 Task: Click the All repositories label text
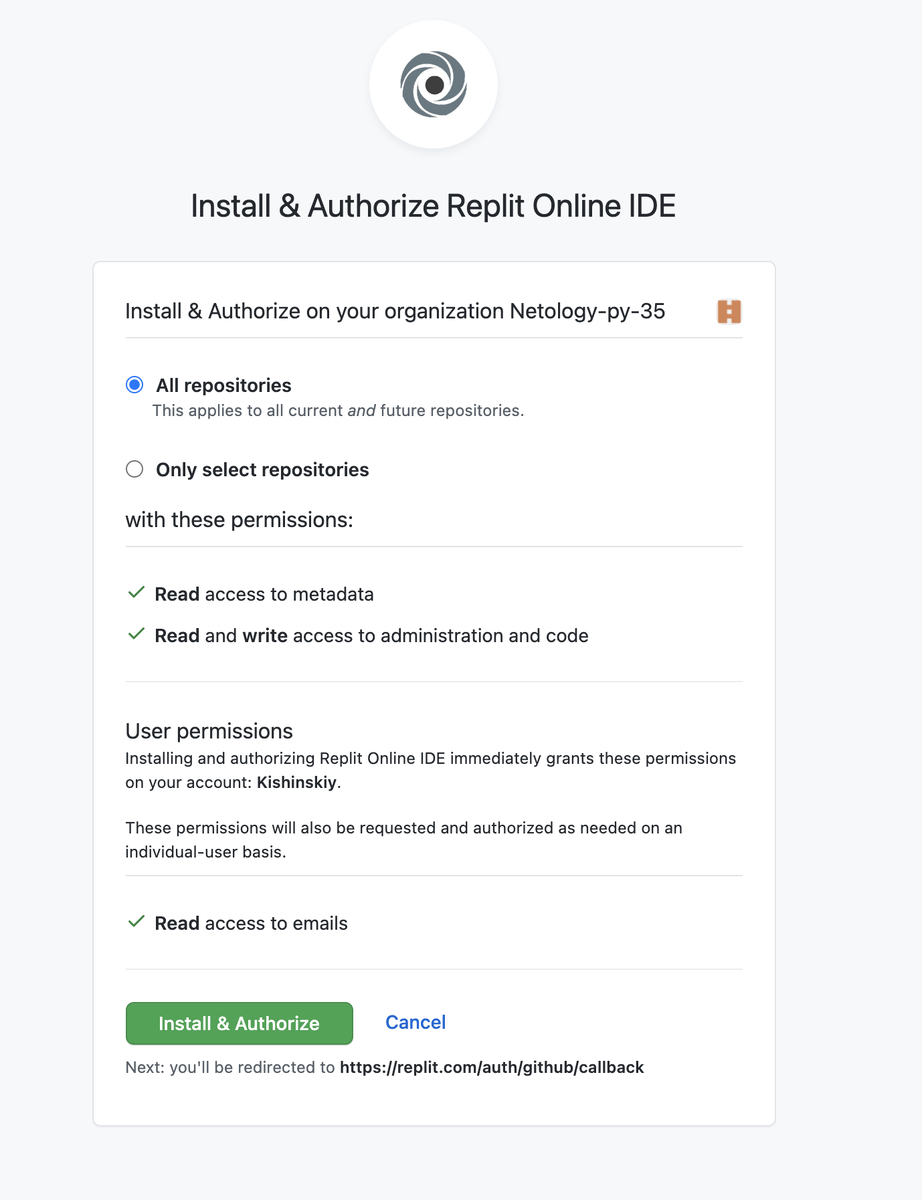[x=224, y=385]
